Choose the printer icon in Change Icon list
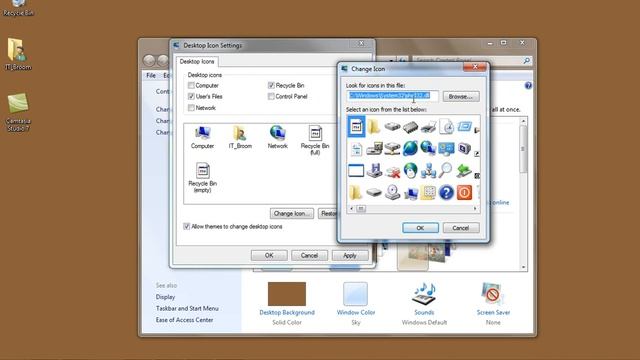 tap(428, 127)
